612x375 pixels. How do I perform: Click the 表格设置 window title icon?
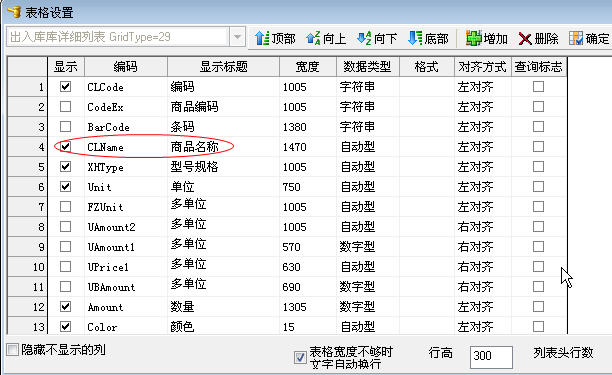pos(13,12)
